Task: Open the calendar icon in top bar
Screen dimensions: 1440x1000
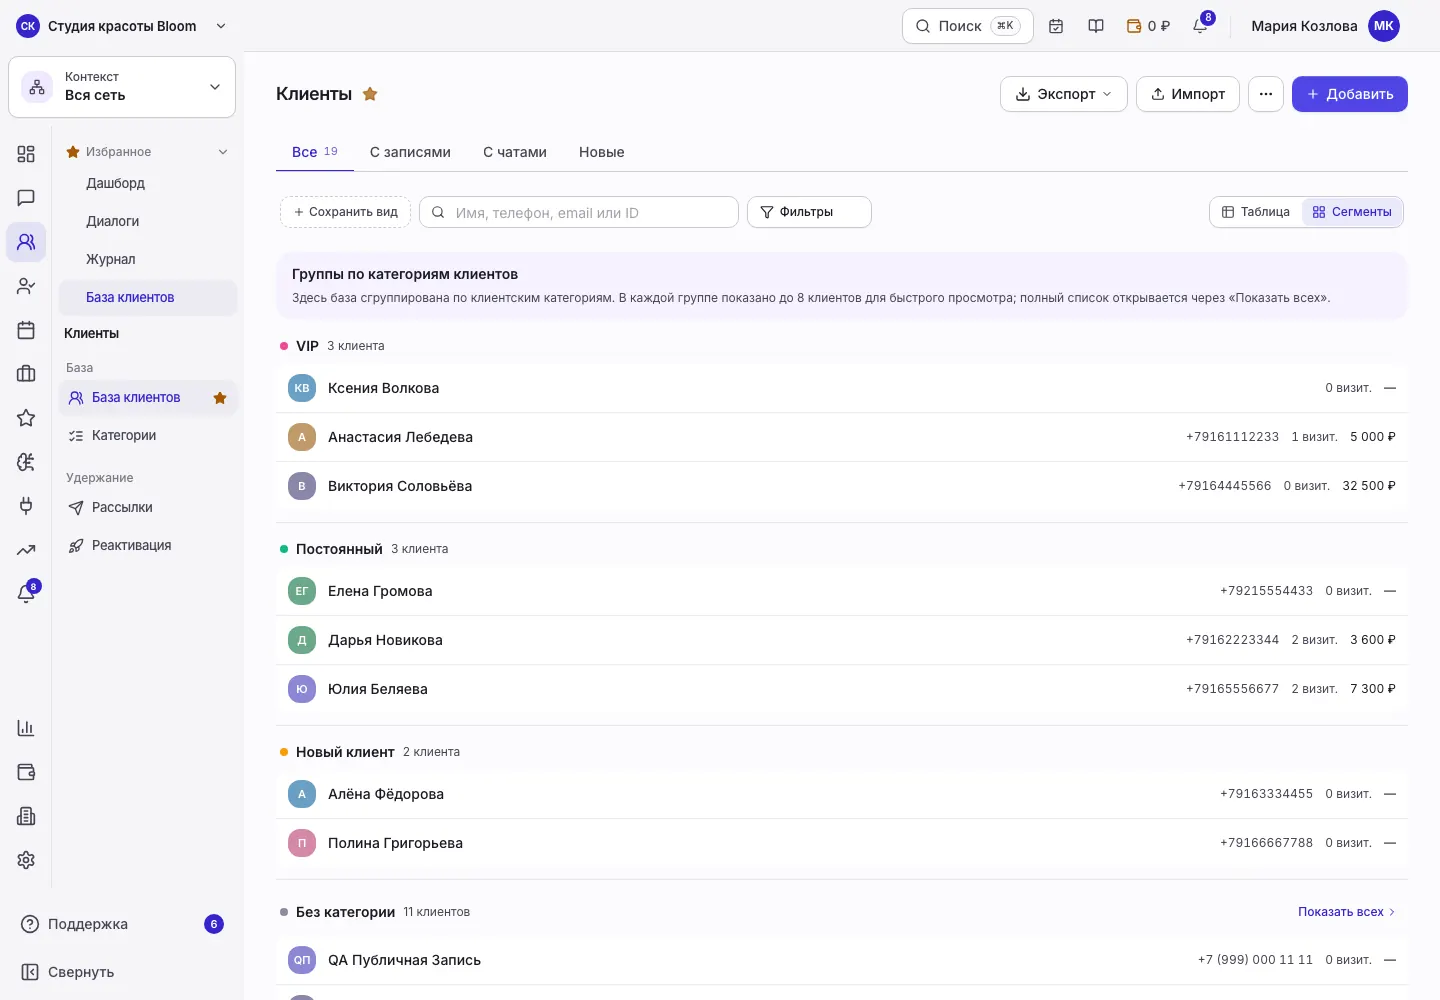Action: coord(1056,26)
